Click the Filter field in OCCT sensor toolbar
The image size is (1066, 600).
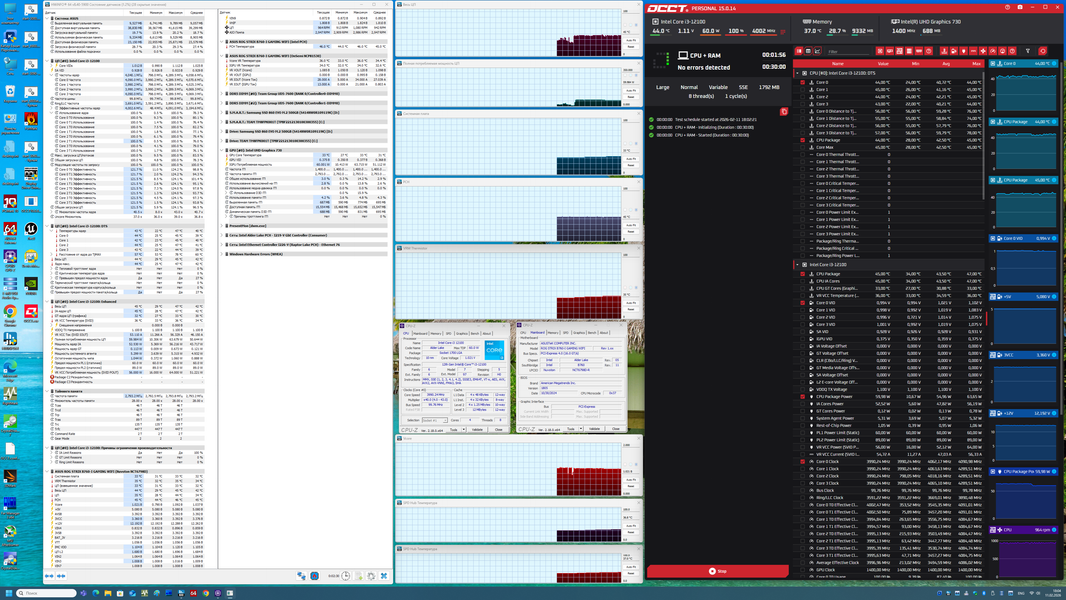[x=848, y=52]
